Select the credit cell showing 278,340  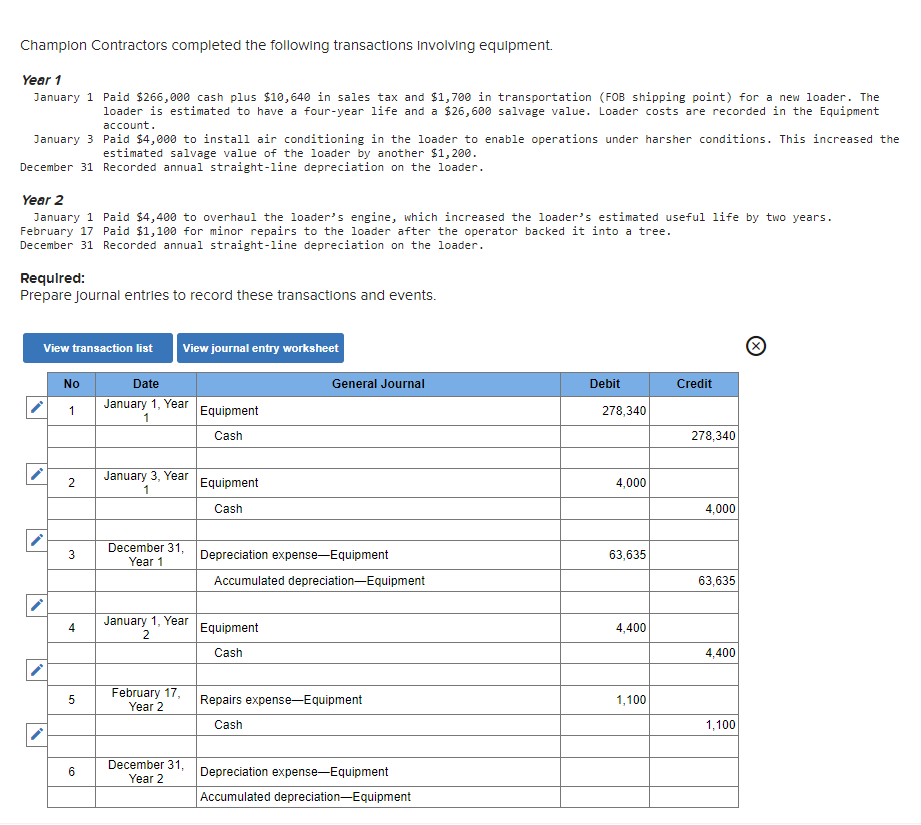694,436
